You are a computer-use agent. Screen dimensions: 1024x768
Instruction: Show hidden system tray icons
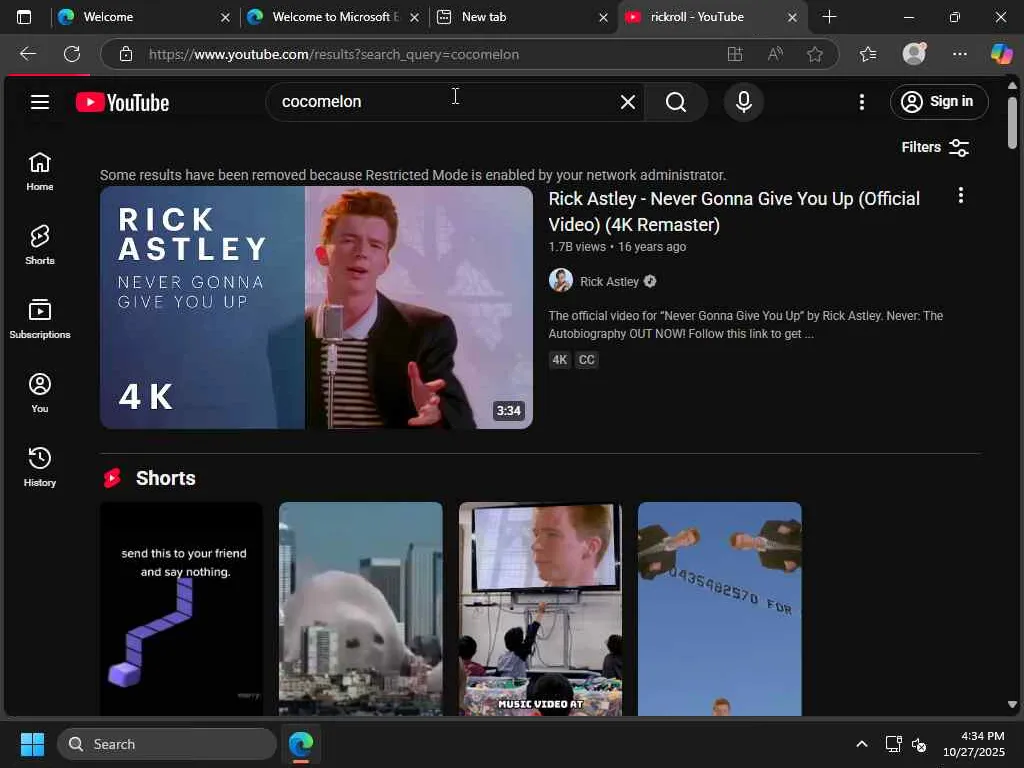coord(862,744)
